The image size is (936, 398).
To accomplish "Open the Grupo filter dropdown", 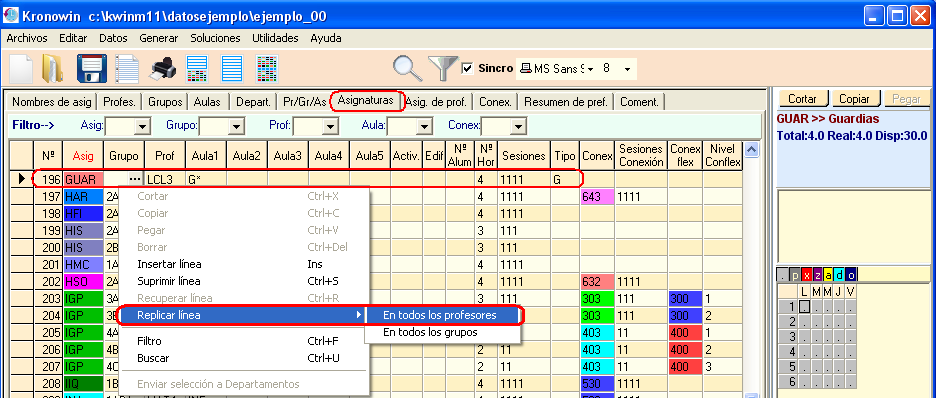I will 237,126.
